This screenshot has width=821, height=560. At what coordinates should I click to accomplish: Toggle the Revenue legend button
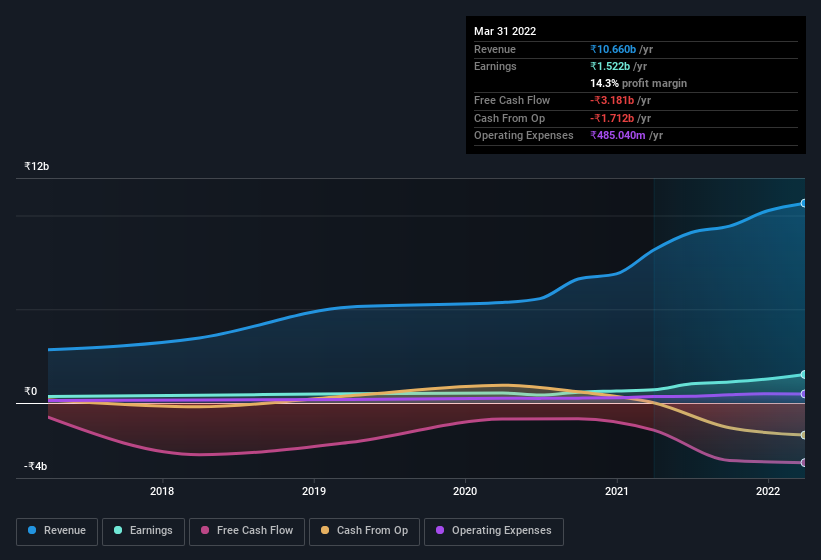point(57,531)
